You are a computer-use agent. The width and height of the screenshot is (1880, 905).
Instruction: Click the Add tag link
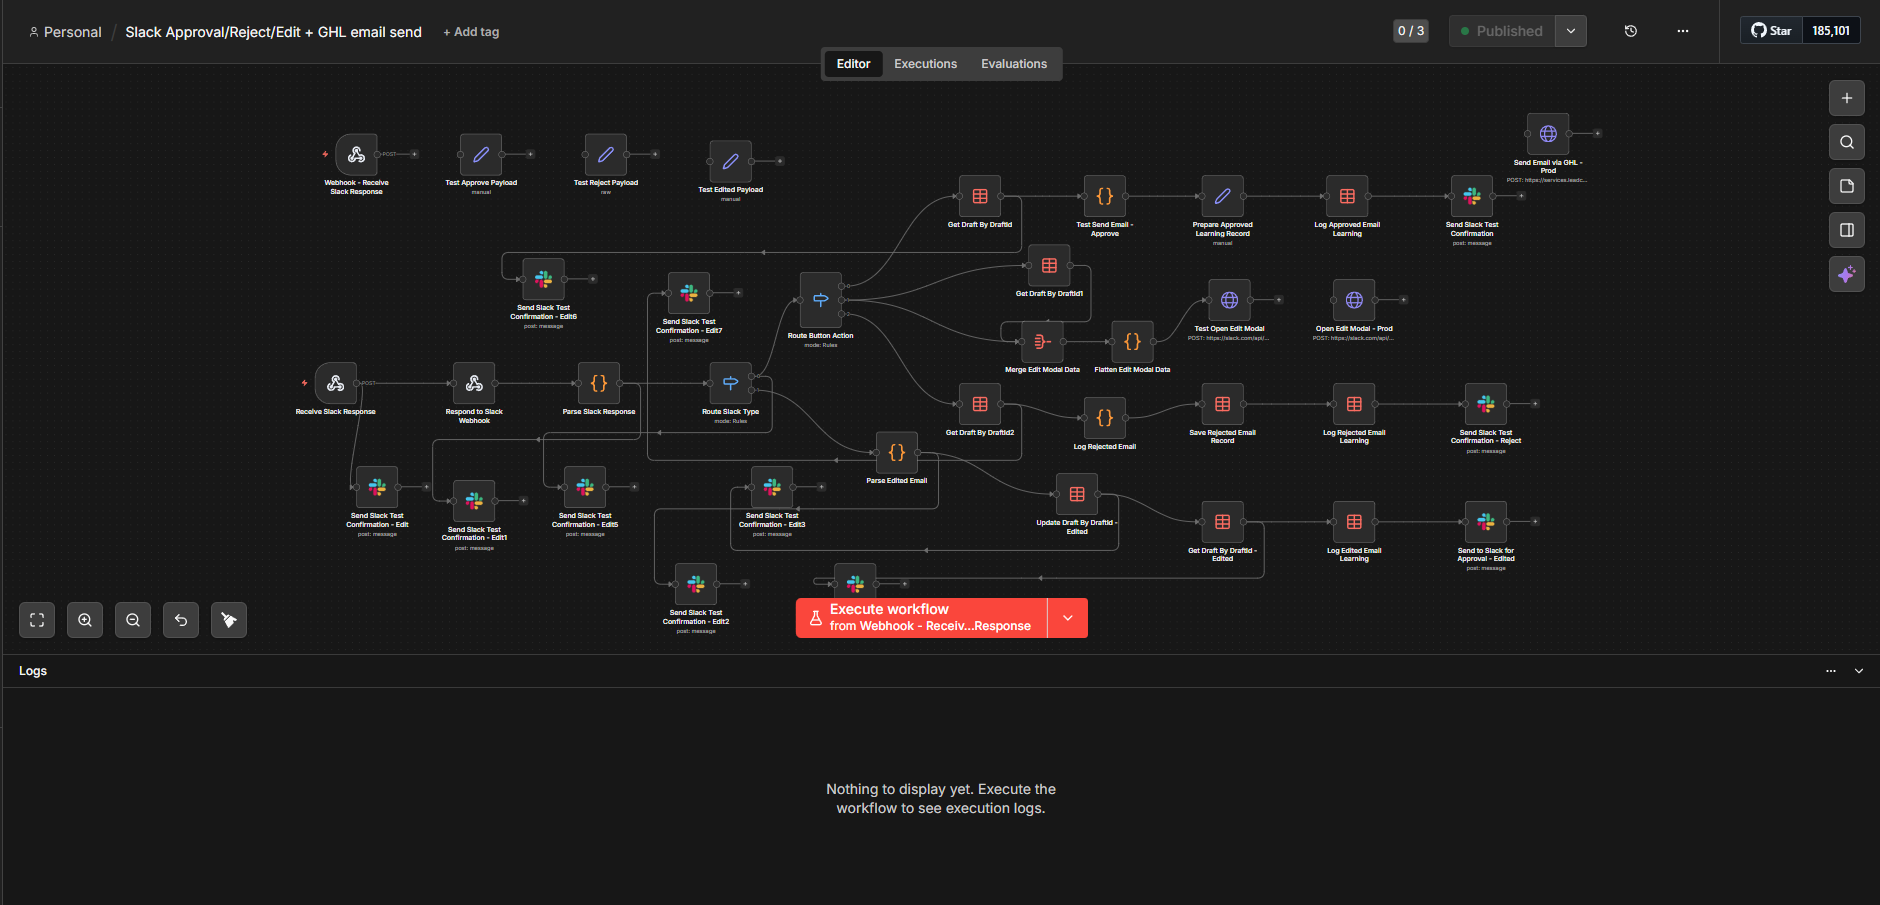coord(471,32)
